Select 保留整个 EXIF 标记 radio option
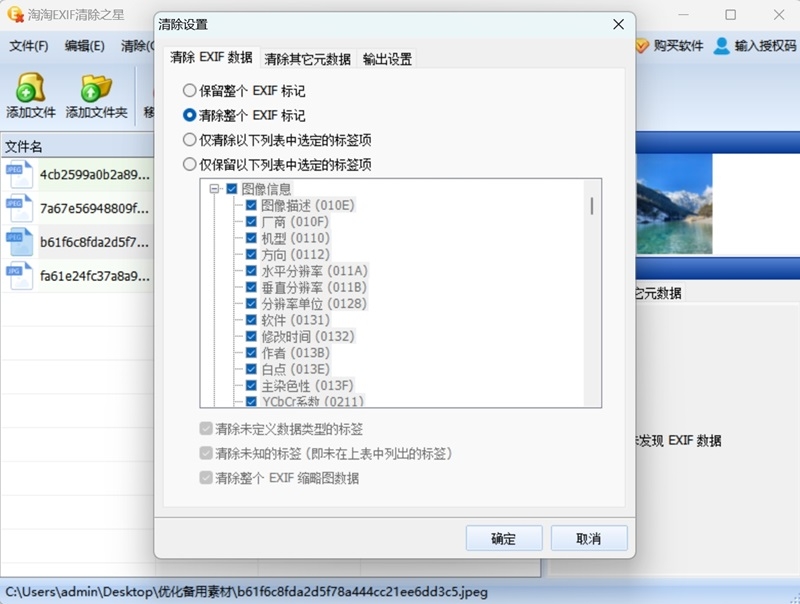The image size is (800, 604). (189, 91)
